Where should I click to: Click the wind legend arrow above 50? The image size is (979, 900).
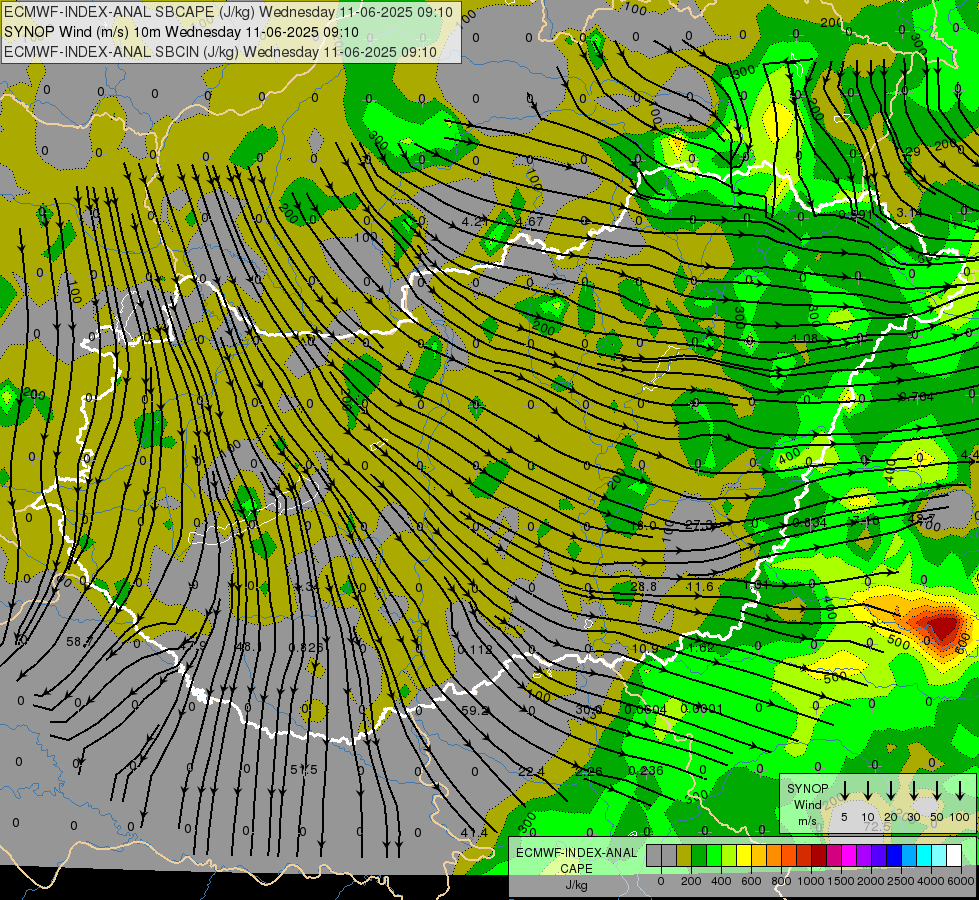(937, 791)
